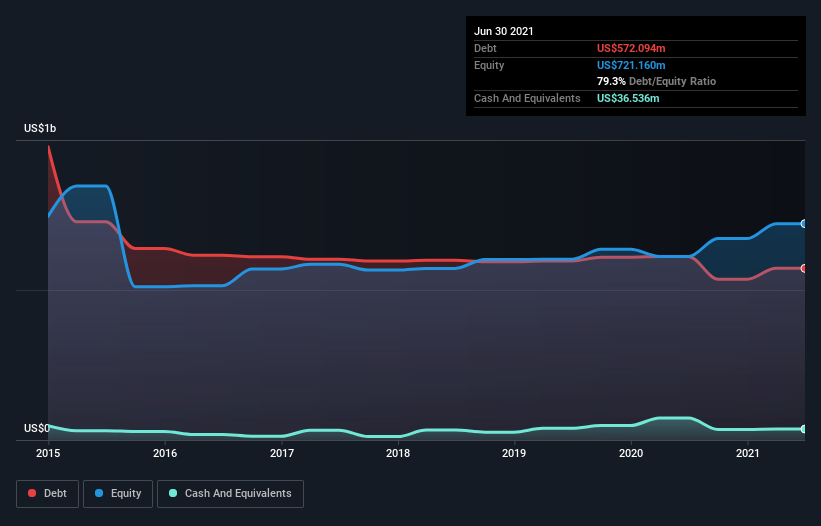821x526 pixels.
Task: Click the red Debt endpoint marker
Action: [804, 268]
